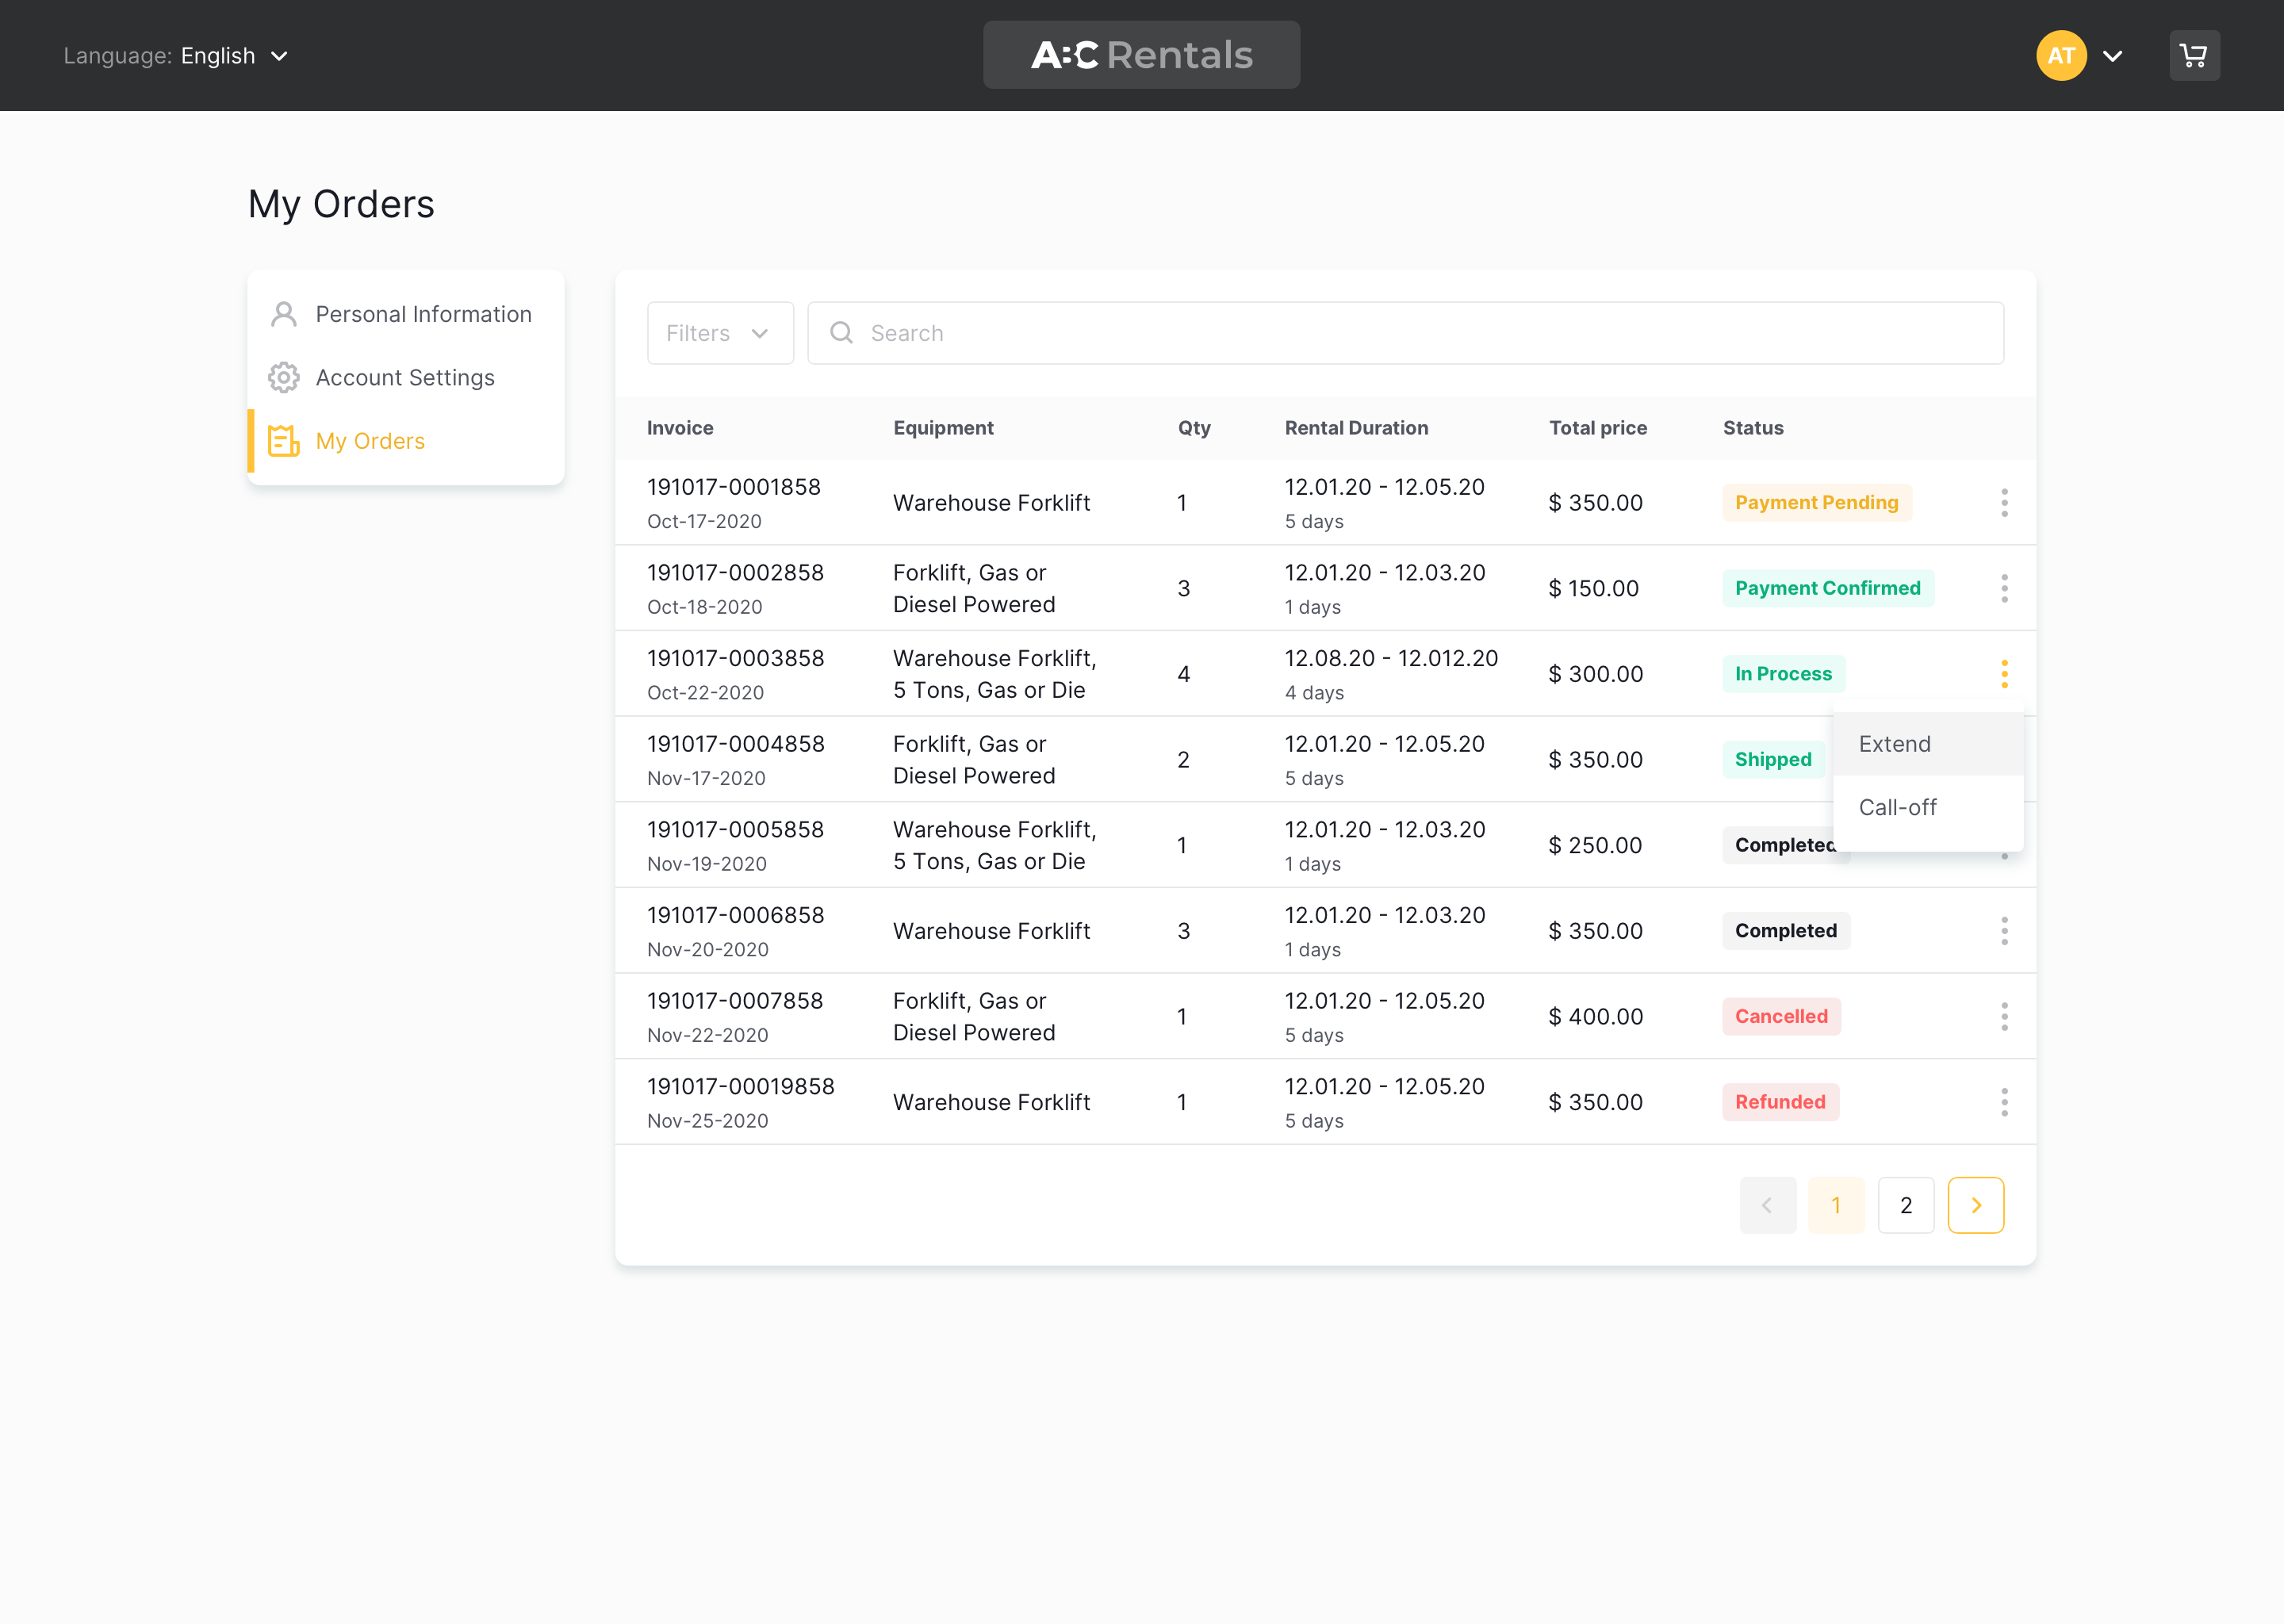Open three-dot menu for invoice 191017-0006858
This screenshot has width=2284, height=1624.
coord(2004,931)
